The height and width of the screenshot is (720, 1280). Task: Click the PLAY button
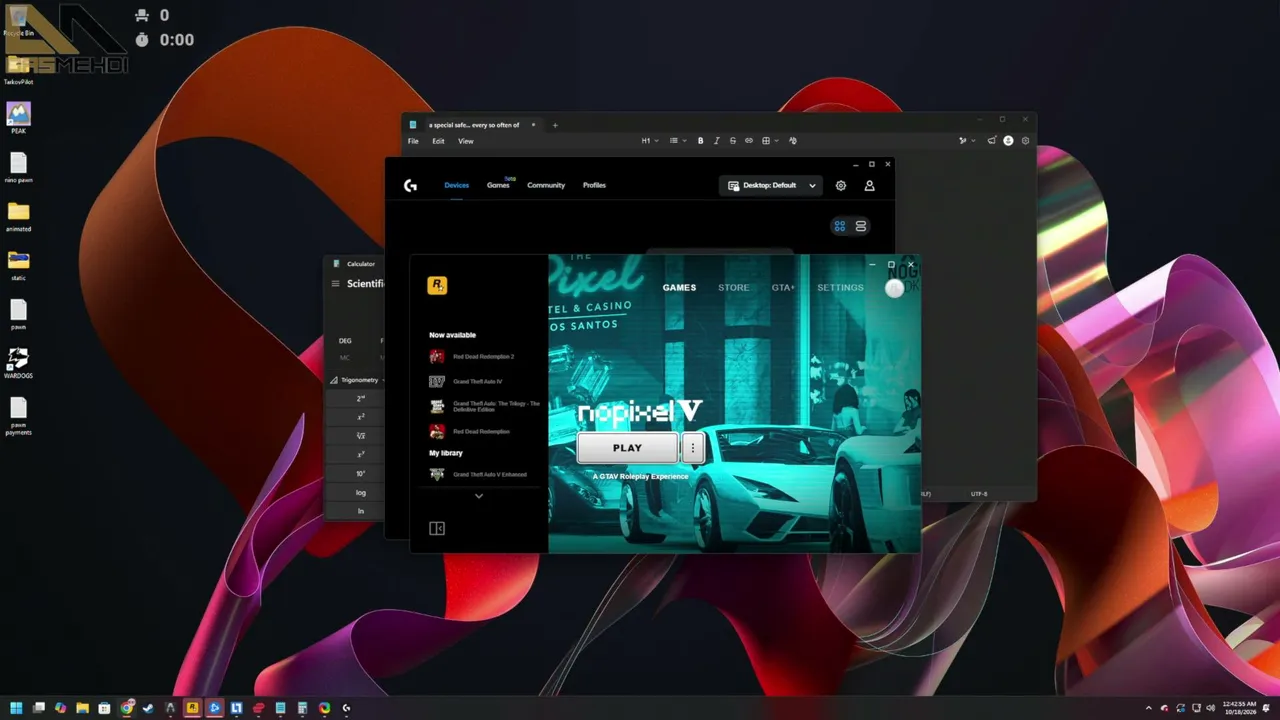pos(627,448)
